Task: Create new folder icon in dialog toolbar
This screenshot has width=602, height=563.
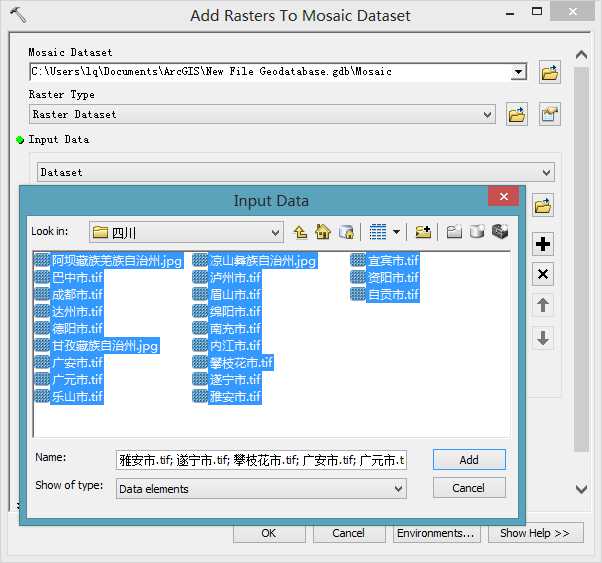Action: point(454,232)
